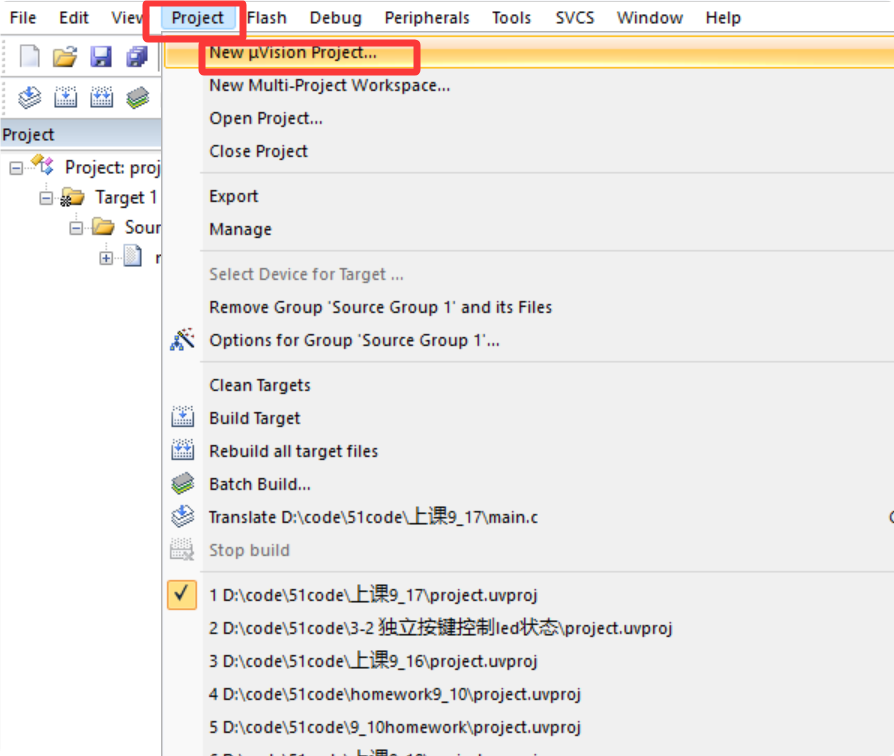Viewport: 894px width, 756px height.
Task: Click the New file toolbar icon
Action: point(30,56)
